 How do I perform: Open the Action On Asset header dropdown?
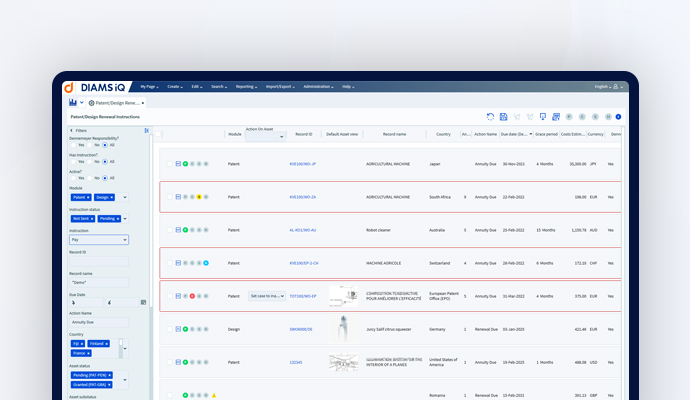pos(266,137)
